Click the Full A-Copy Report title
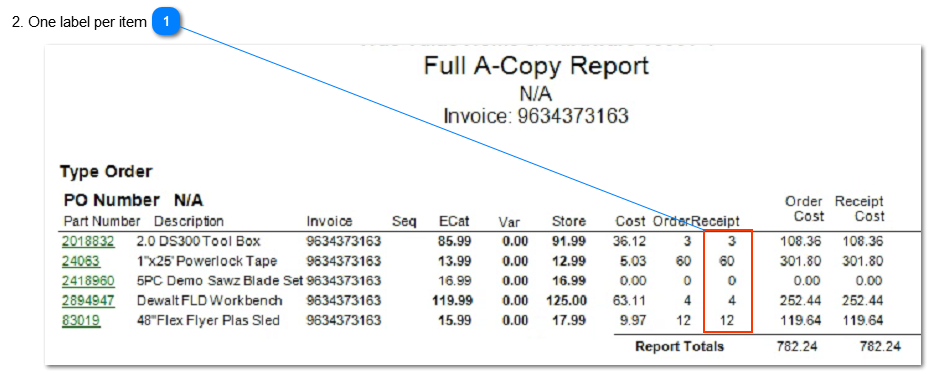This screenshot has width=930, height=374. coord(536,66)
